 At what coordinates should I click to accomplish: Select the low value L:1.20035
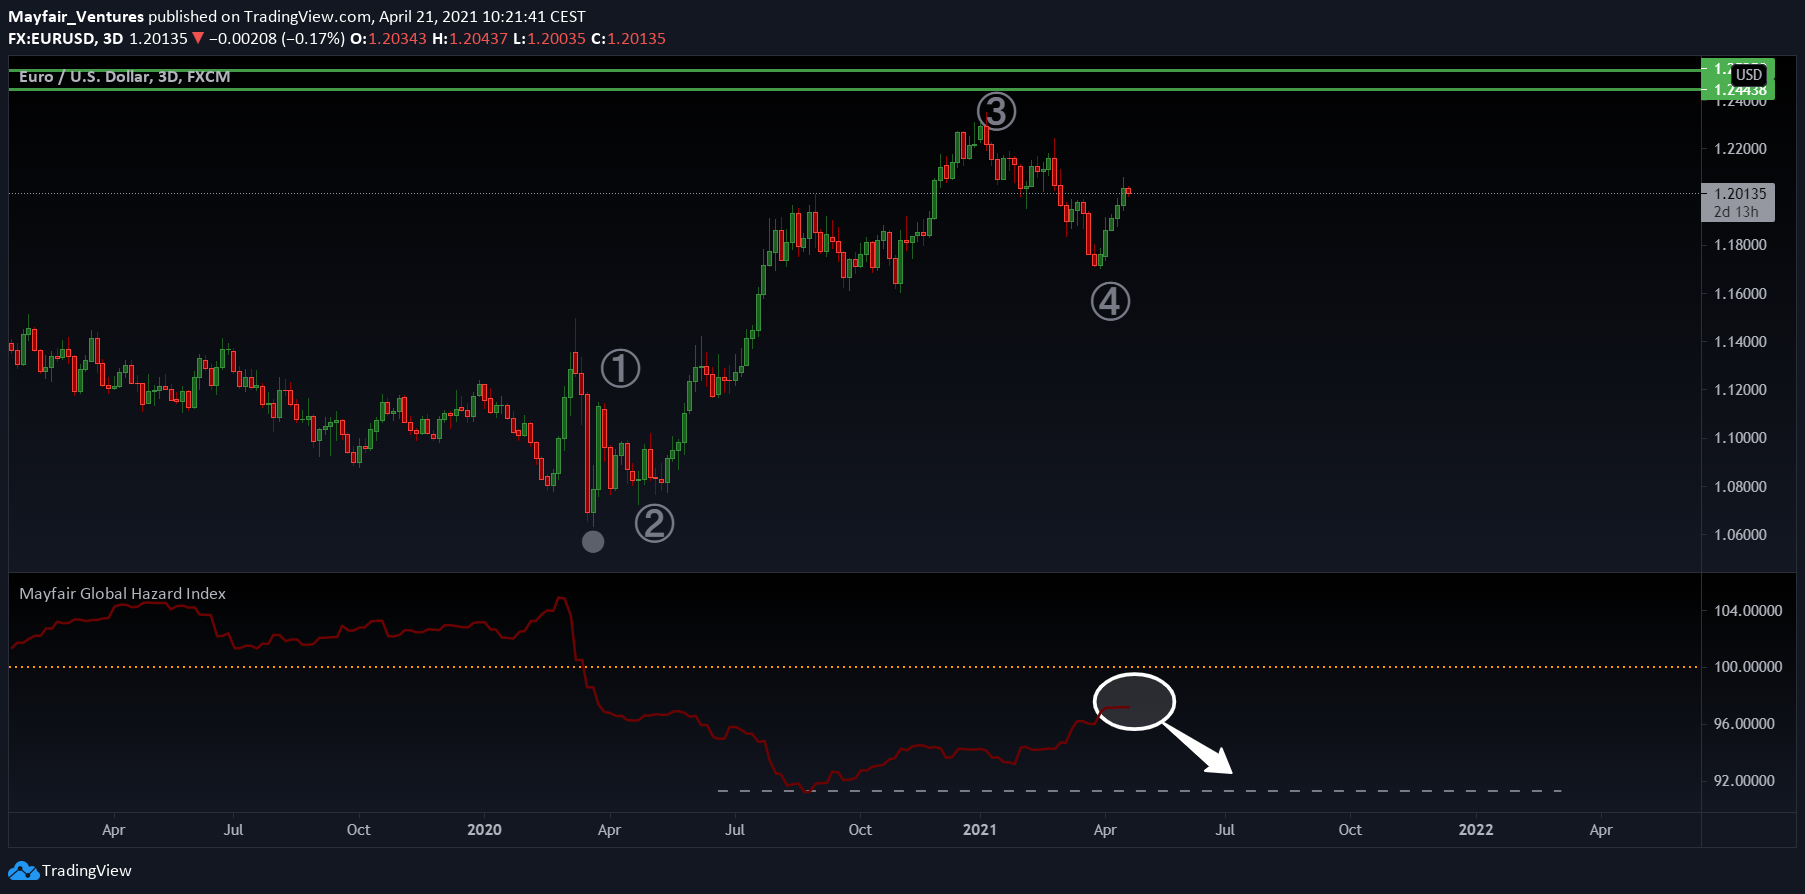pyautogui.click(x=549, y=38)
